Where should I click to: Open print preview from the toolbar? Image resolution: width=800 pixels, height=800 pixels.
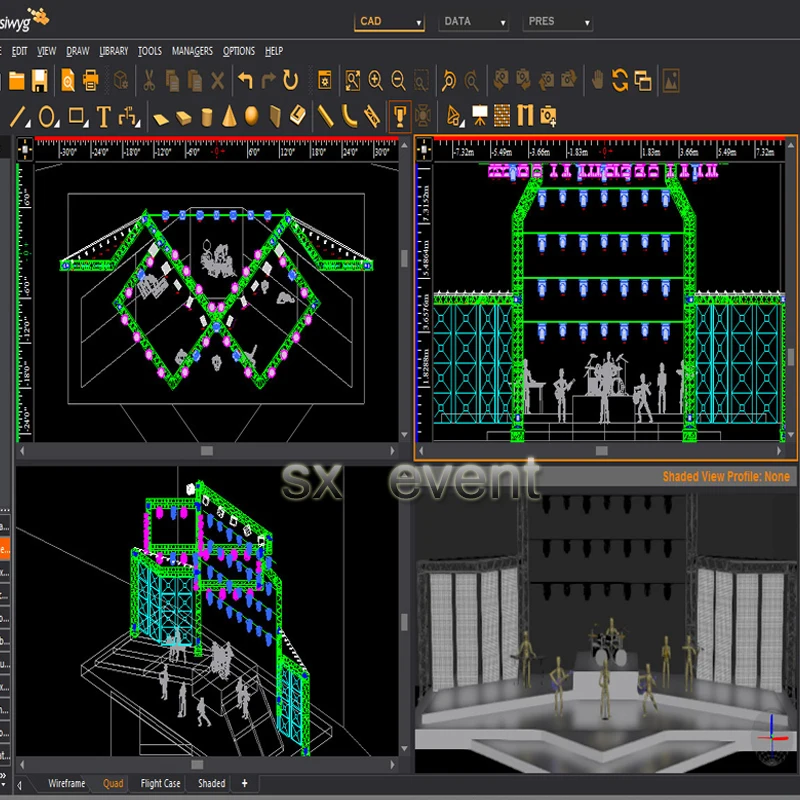(68, 81)
